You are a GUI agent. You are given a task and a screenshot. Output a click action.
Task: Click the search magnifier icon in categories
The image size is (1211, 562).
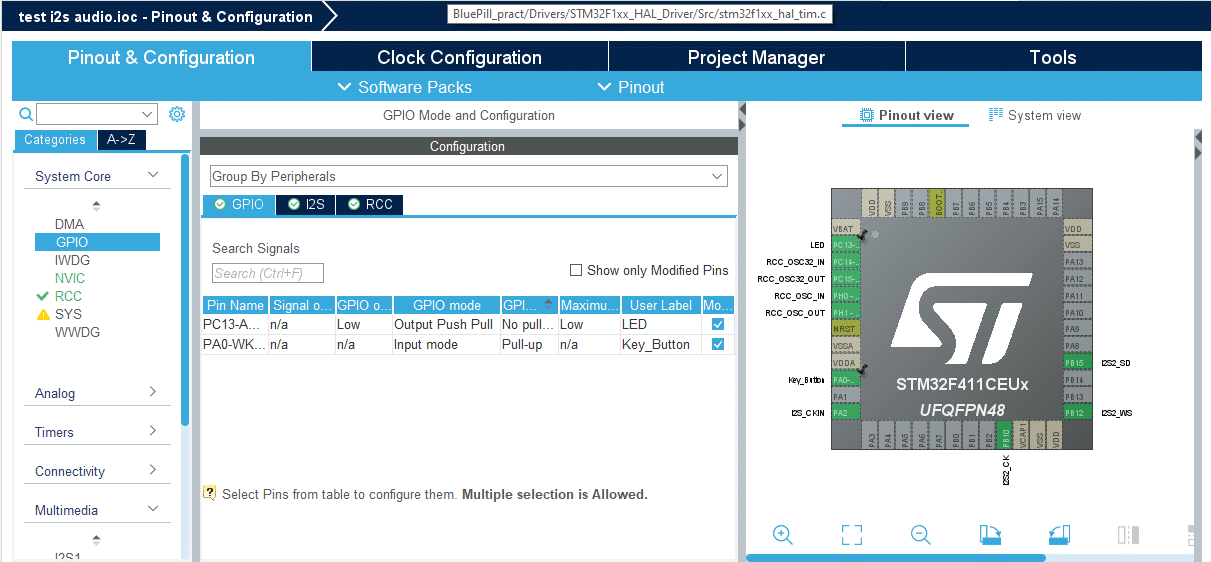click(x=26, y=114)
